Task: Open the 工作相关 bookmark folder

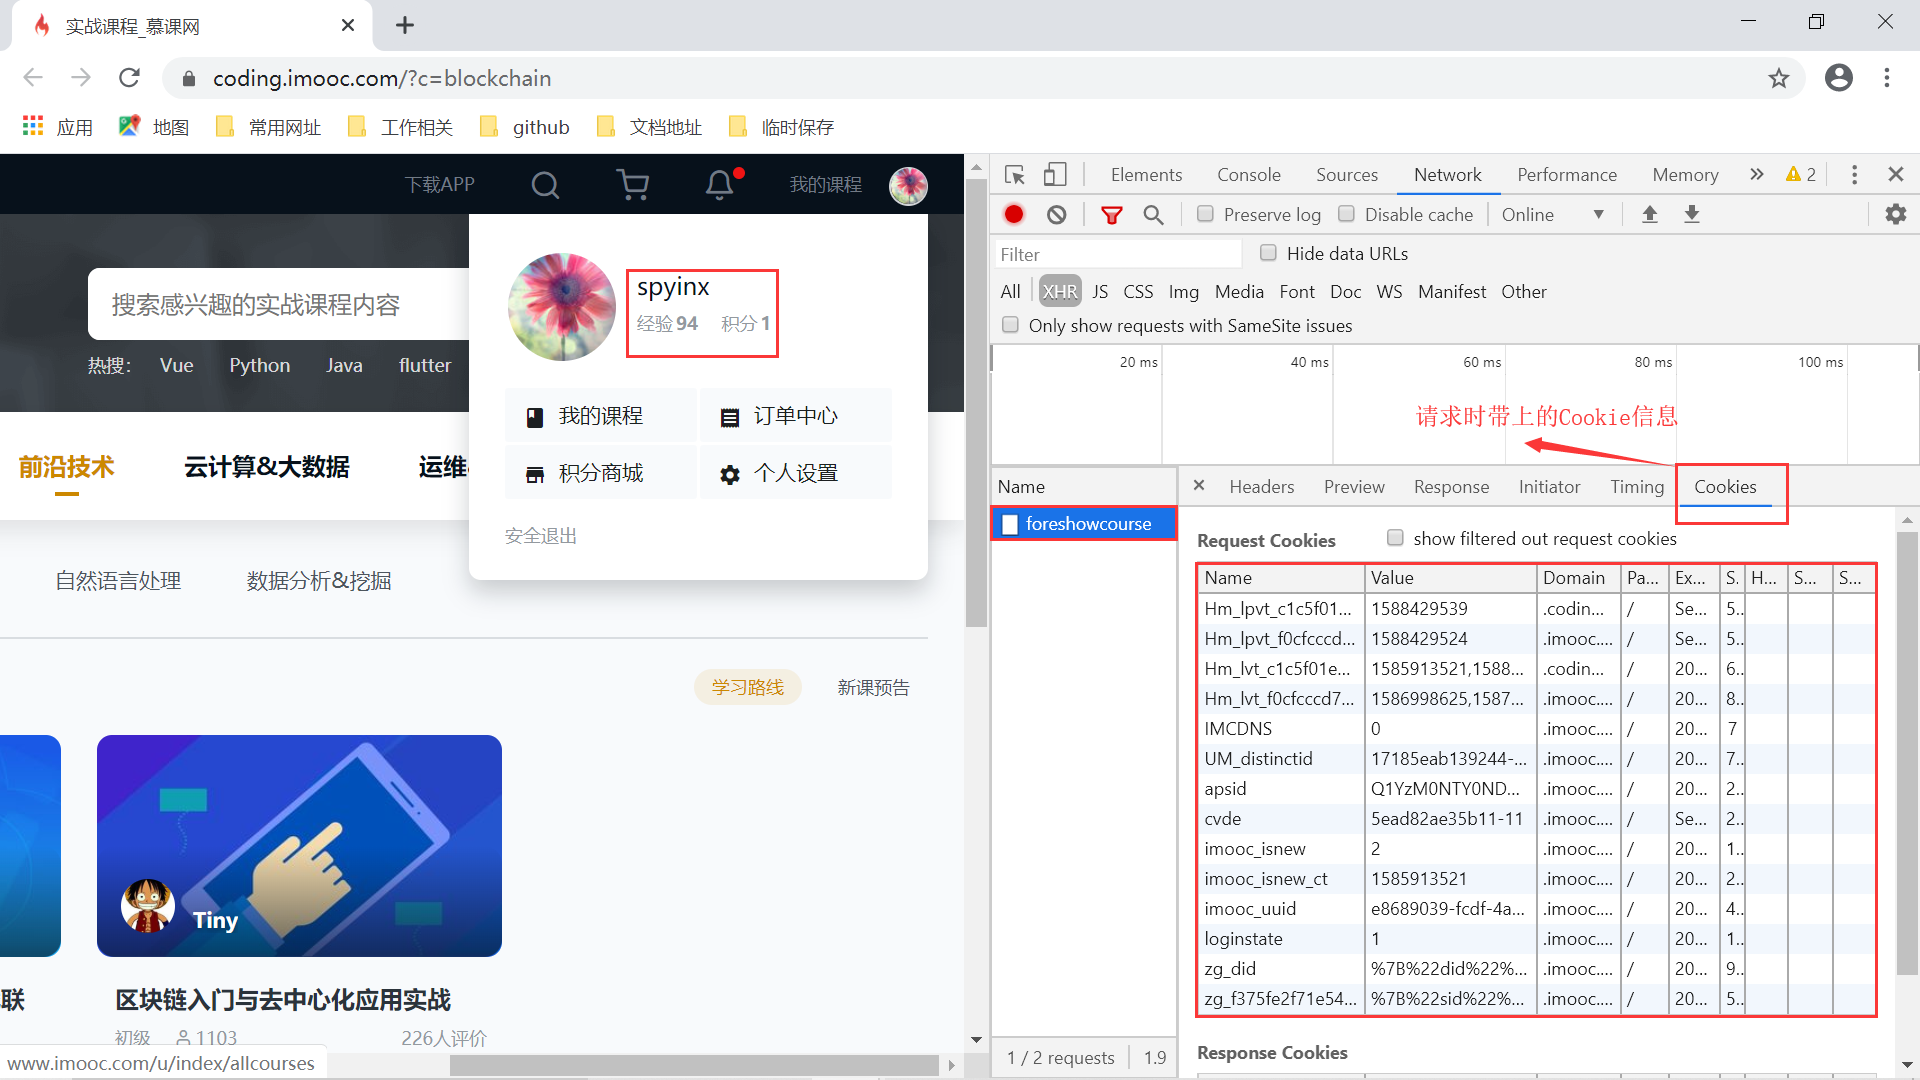Action: (401, 127)
